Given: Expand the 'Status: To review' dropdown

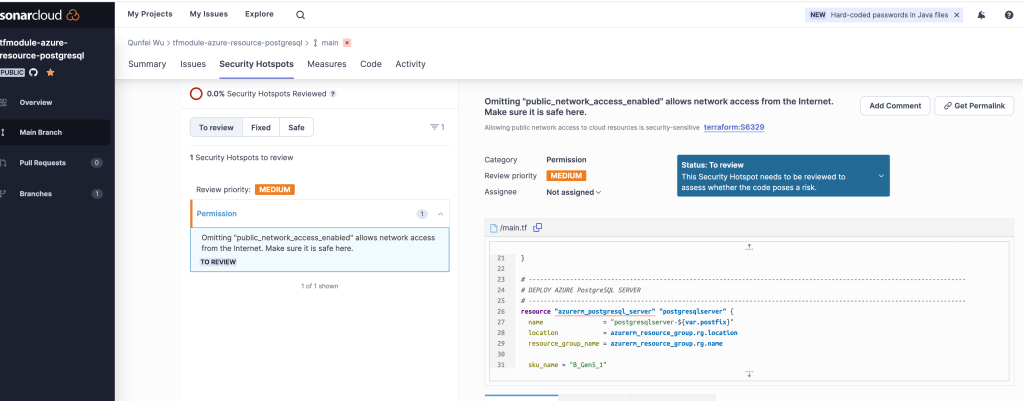Looking at the screenshot, I should tap(881, 176).
